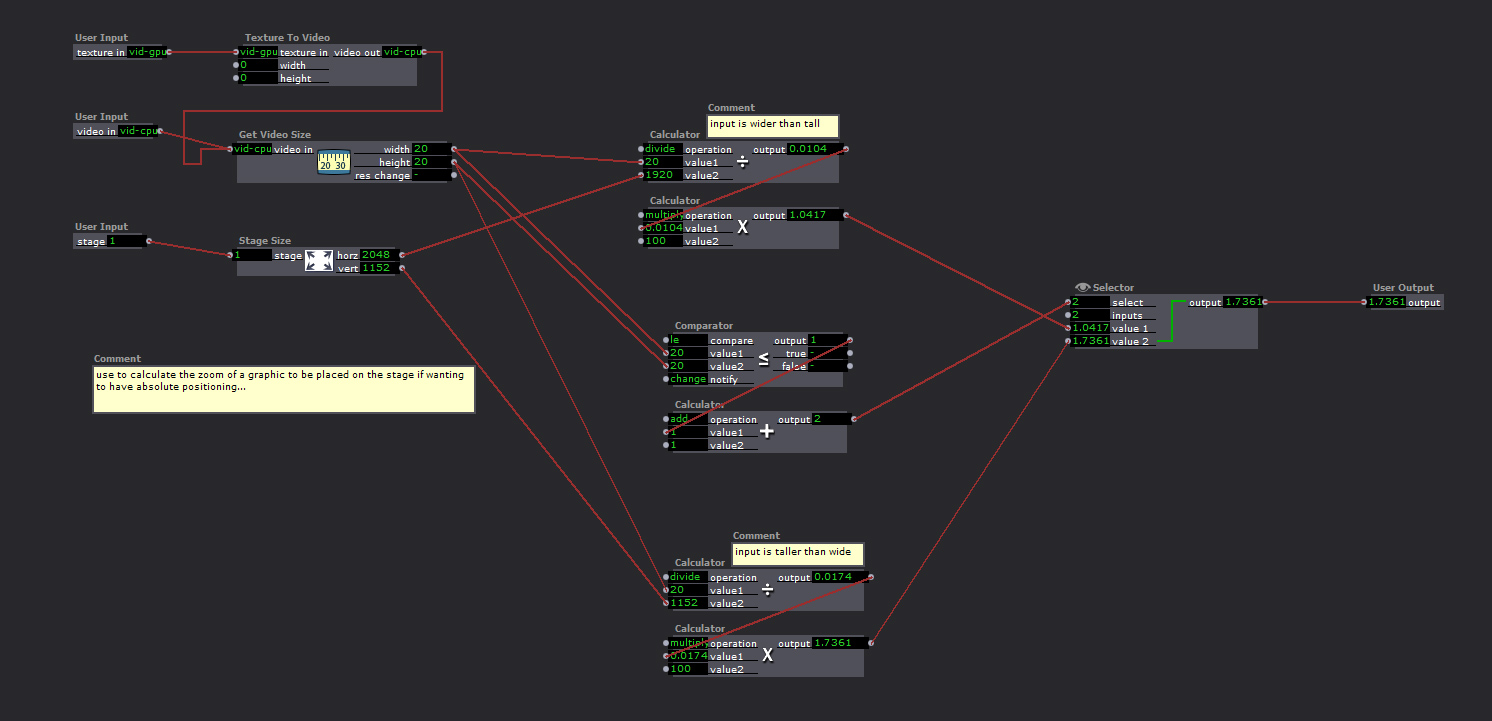Viewport: 1492px width, 721px height.
Task: Click the Stage Size actor title
Action: coord(265,241)
